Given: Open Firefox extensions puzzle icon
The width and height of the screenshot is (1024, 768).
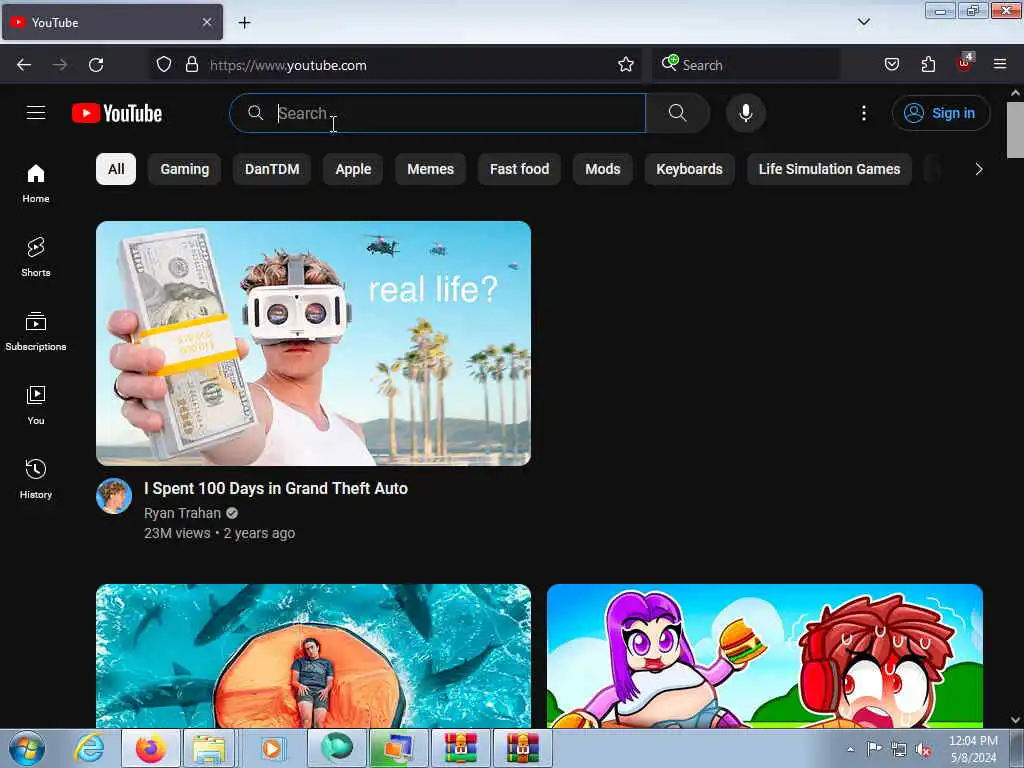Looking at the screenshot, I should [928, 65].
